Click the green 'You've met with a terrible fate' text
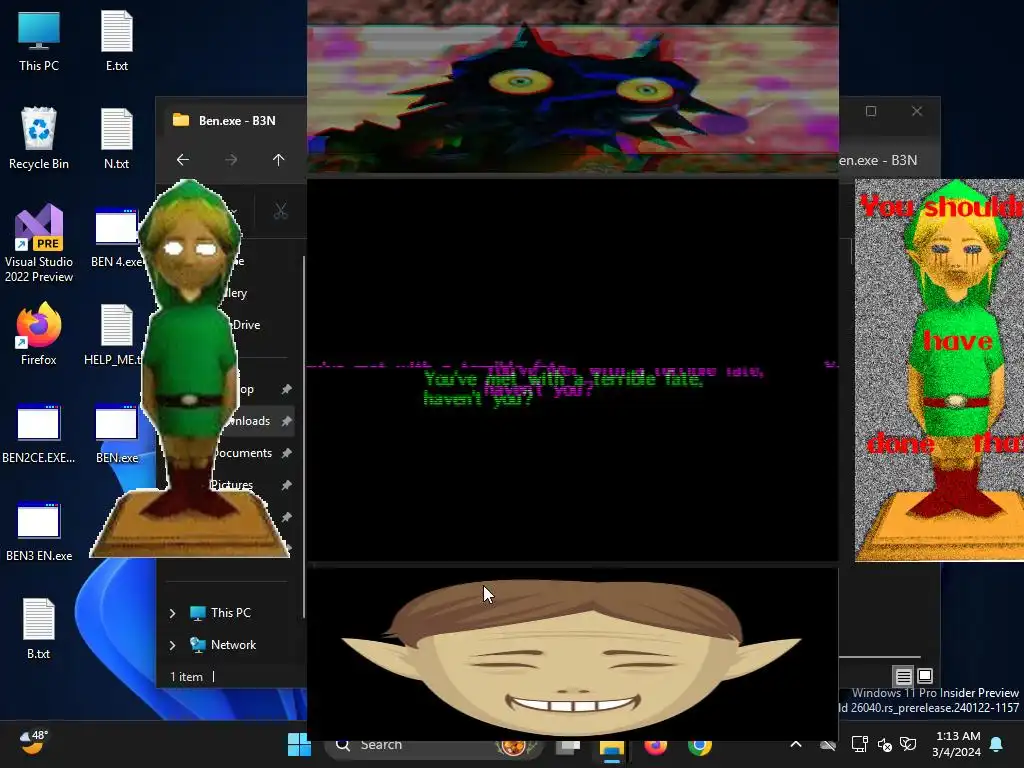The height and width of the screenshot is (768, 1024). [x=564, y=388]
